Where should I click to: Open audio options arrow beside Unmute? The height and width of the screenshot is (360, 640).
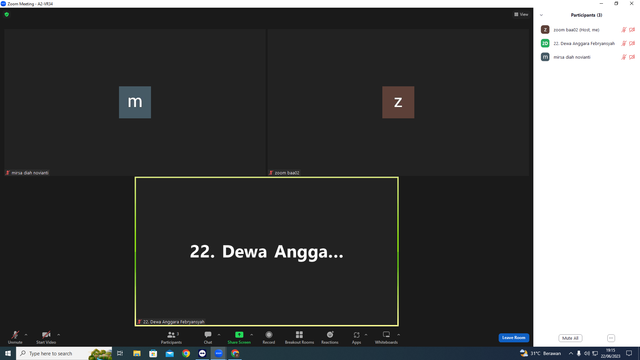pyautogui.click(x=26, y=335)
